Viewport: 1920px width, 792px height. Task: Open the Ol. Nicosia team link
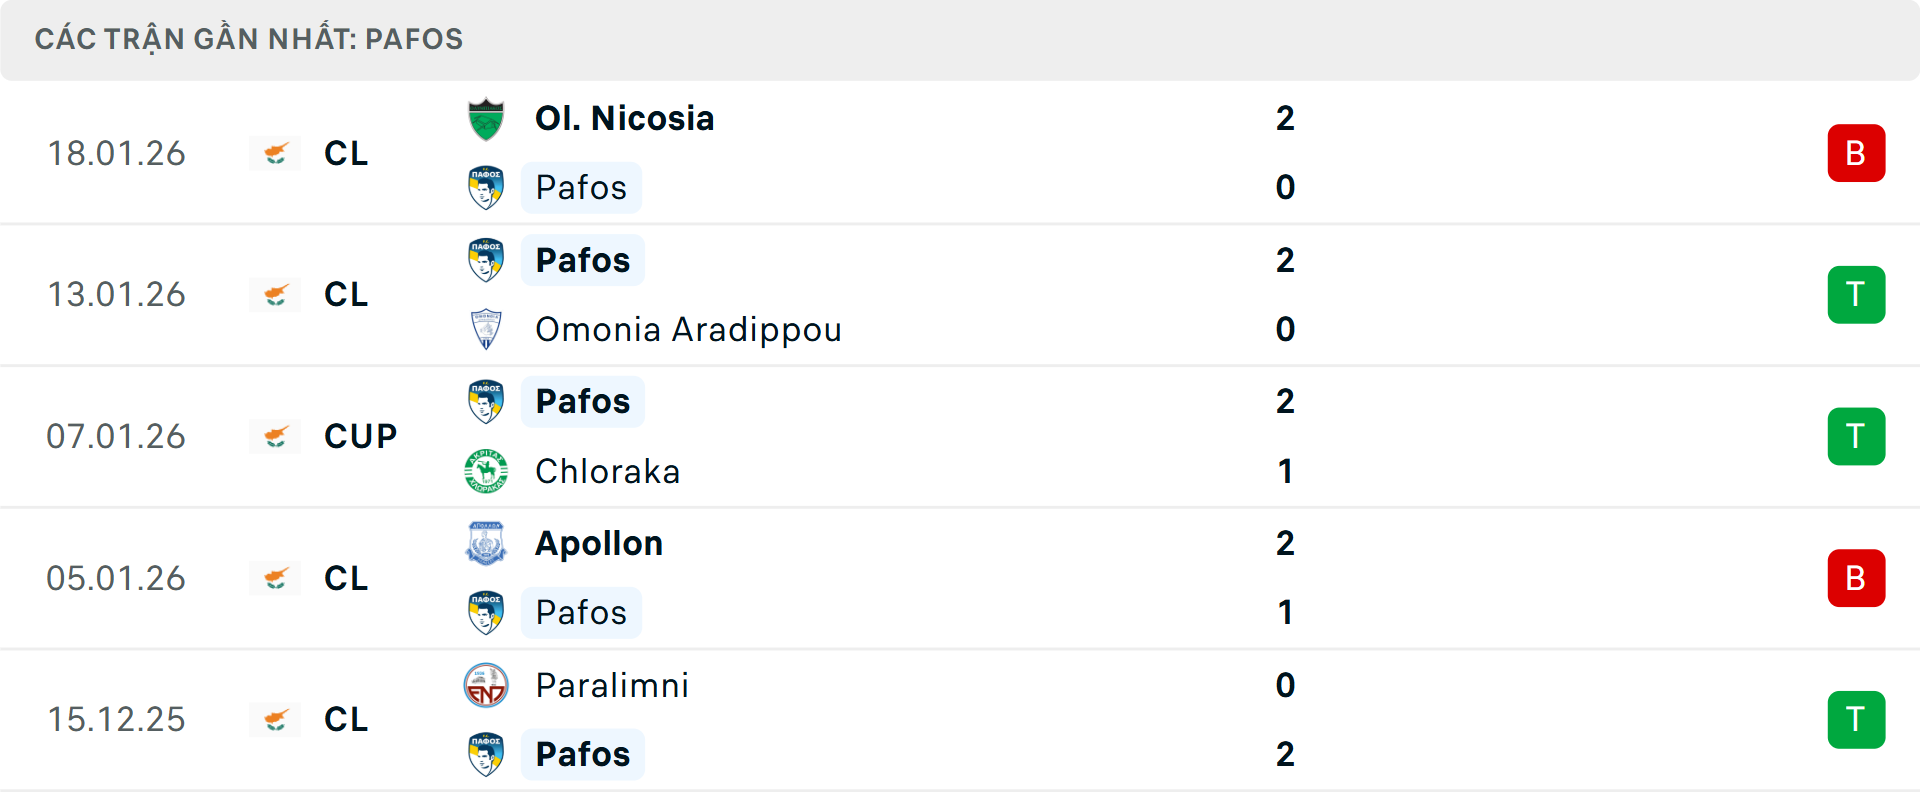[624, 119]
